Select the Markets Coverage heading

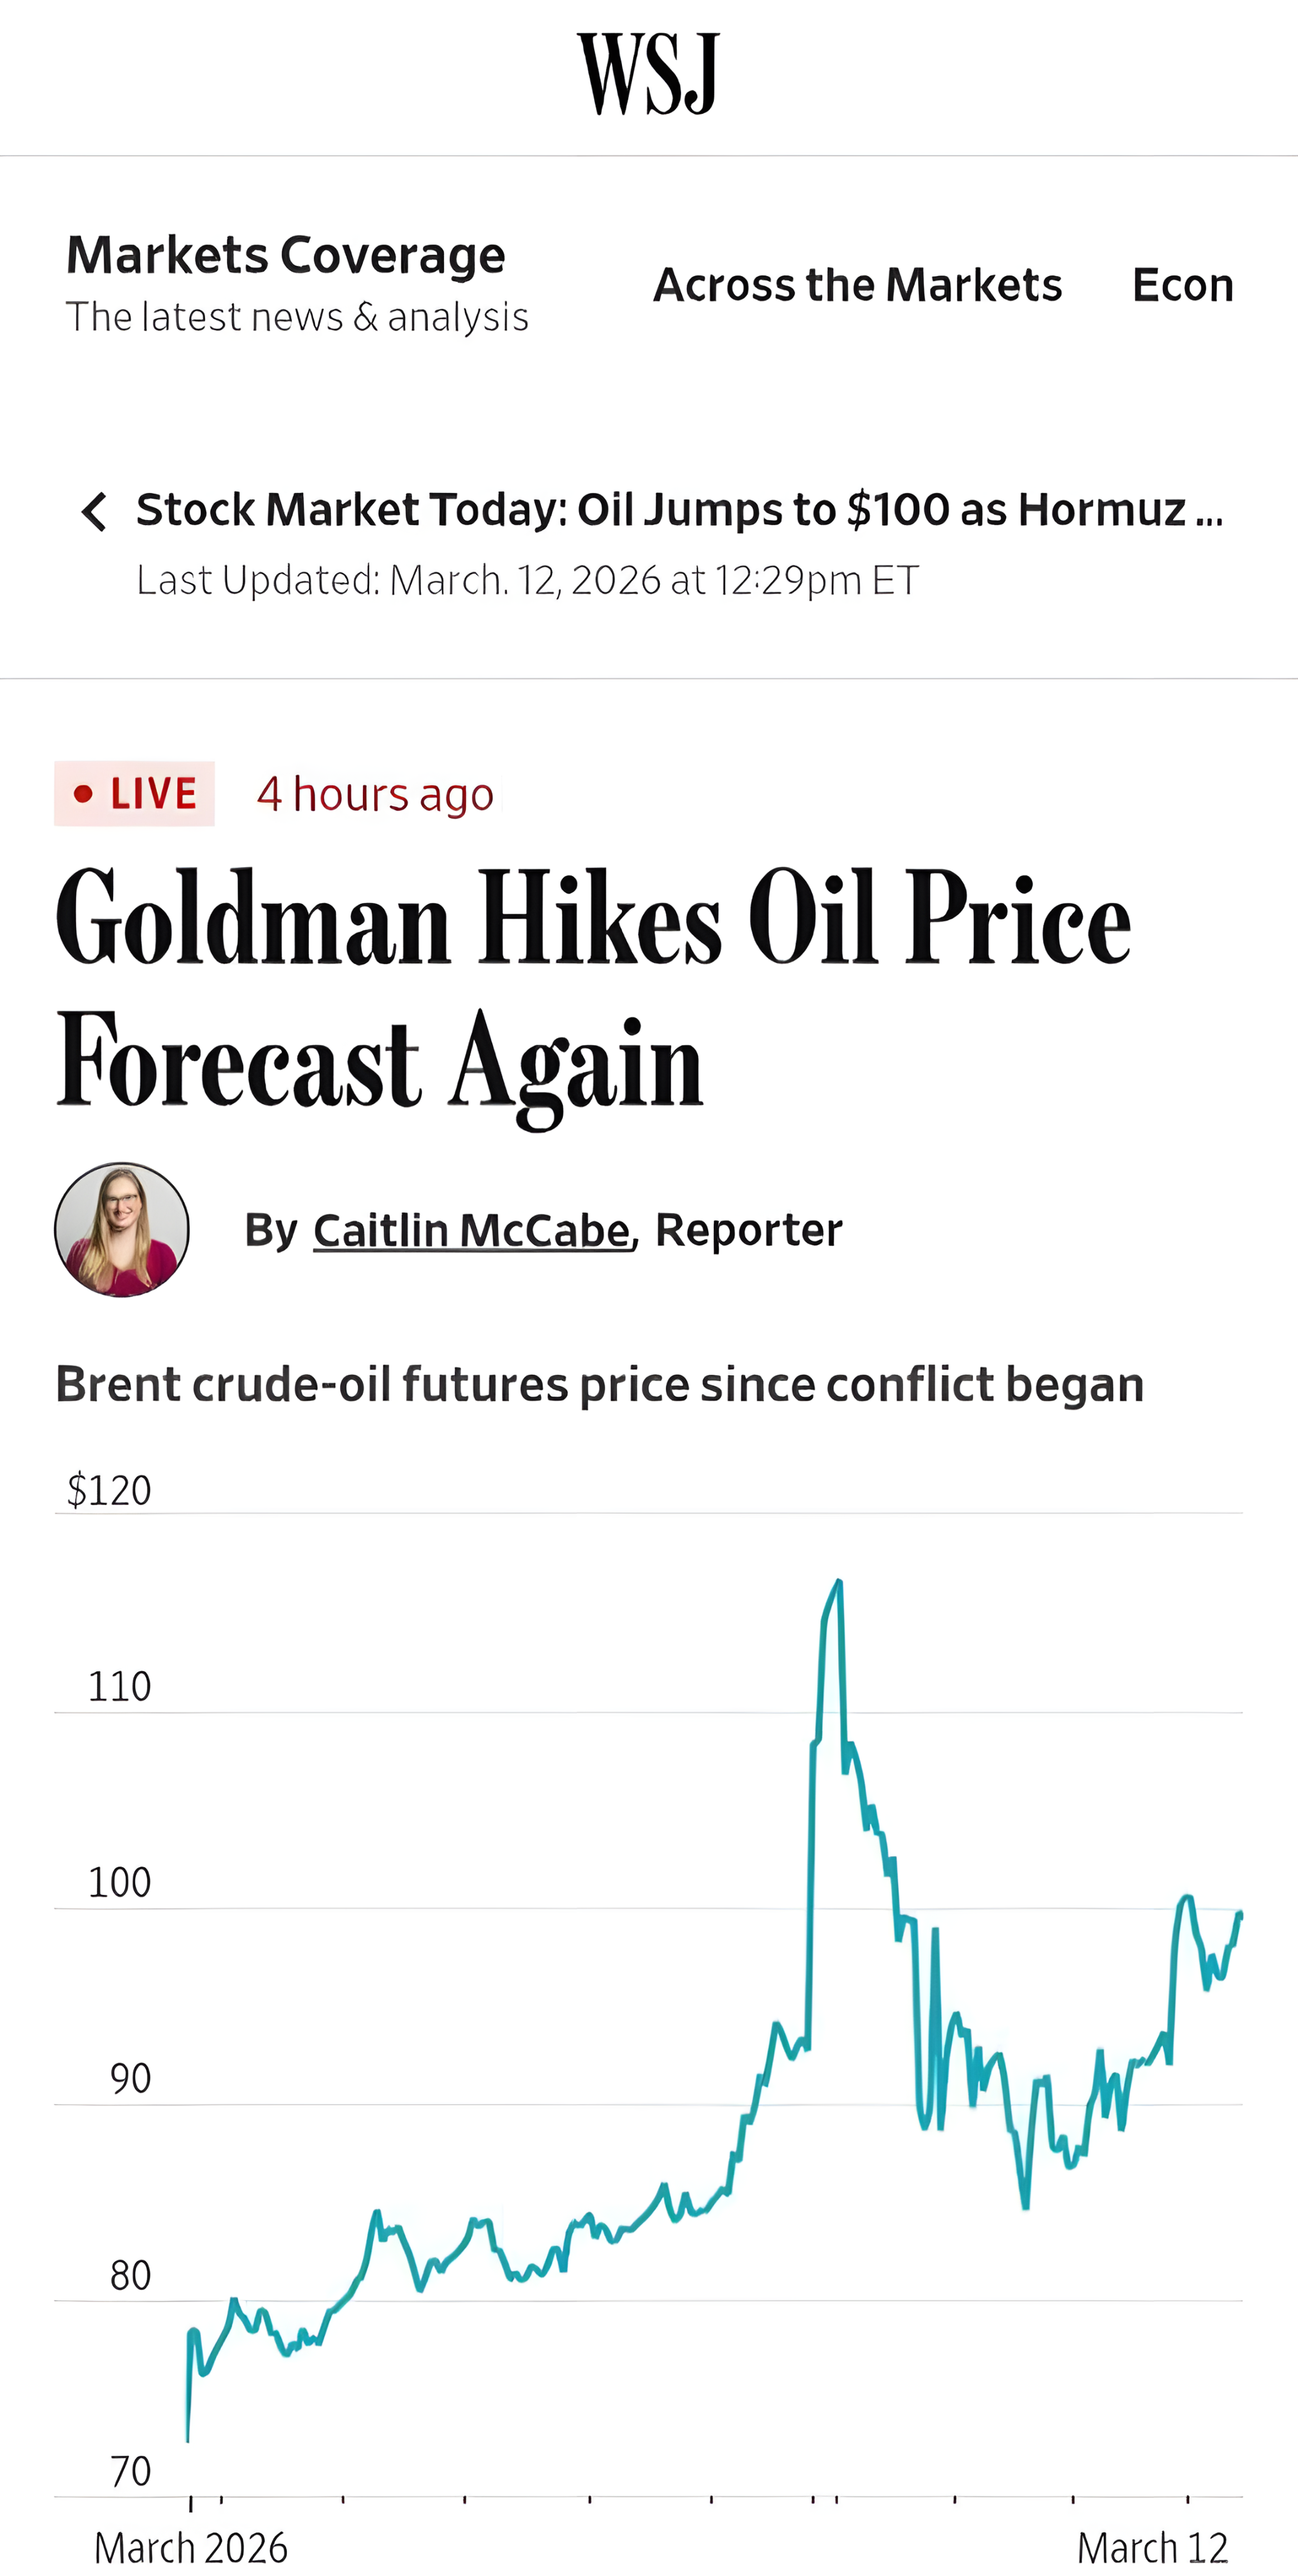285,255
